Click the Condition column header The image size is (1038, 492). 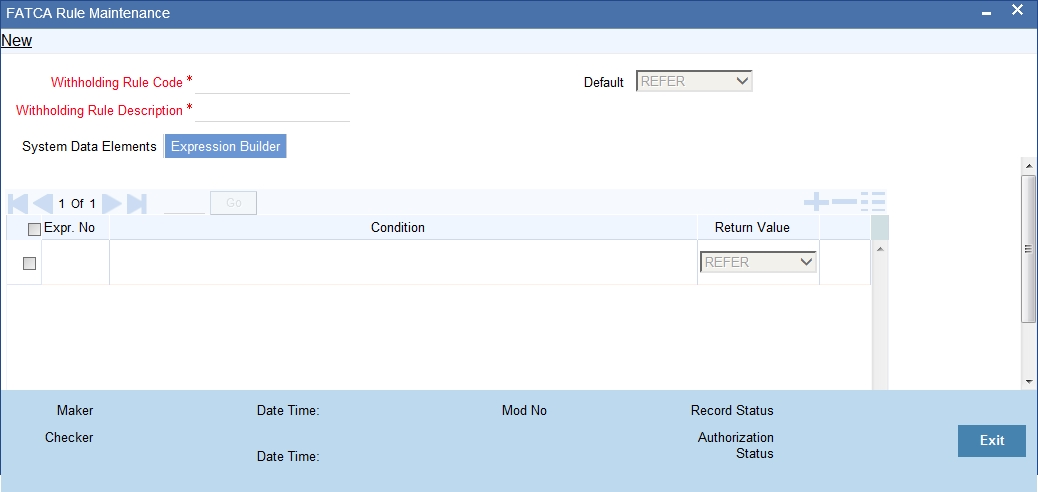398,227
